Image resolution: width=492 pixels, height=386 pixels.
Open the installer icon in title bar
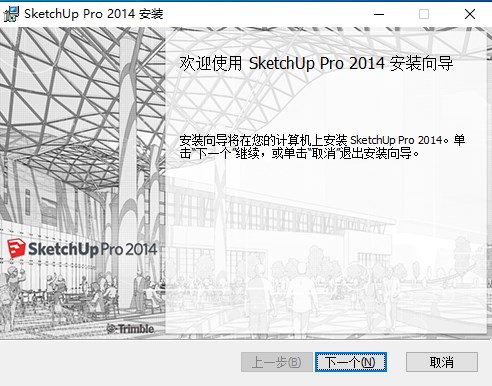click(x=11, y=14)
